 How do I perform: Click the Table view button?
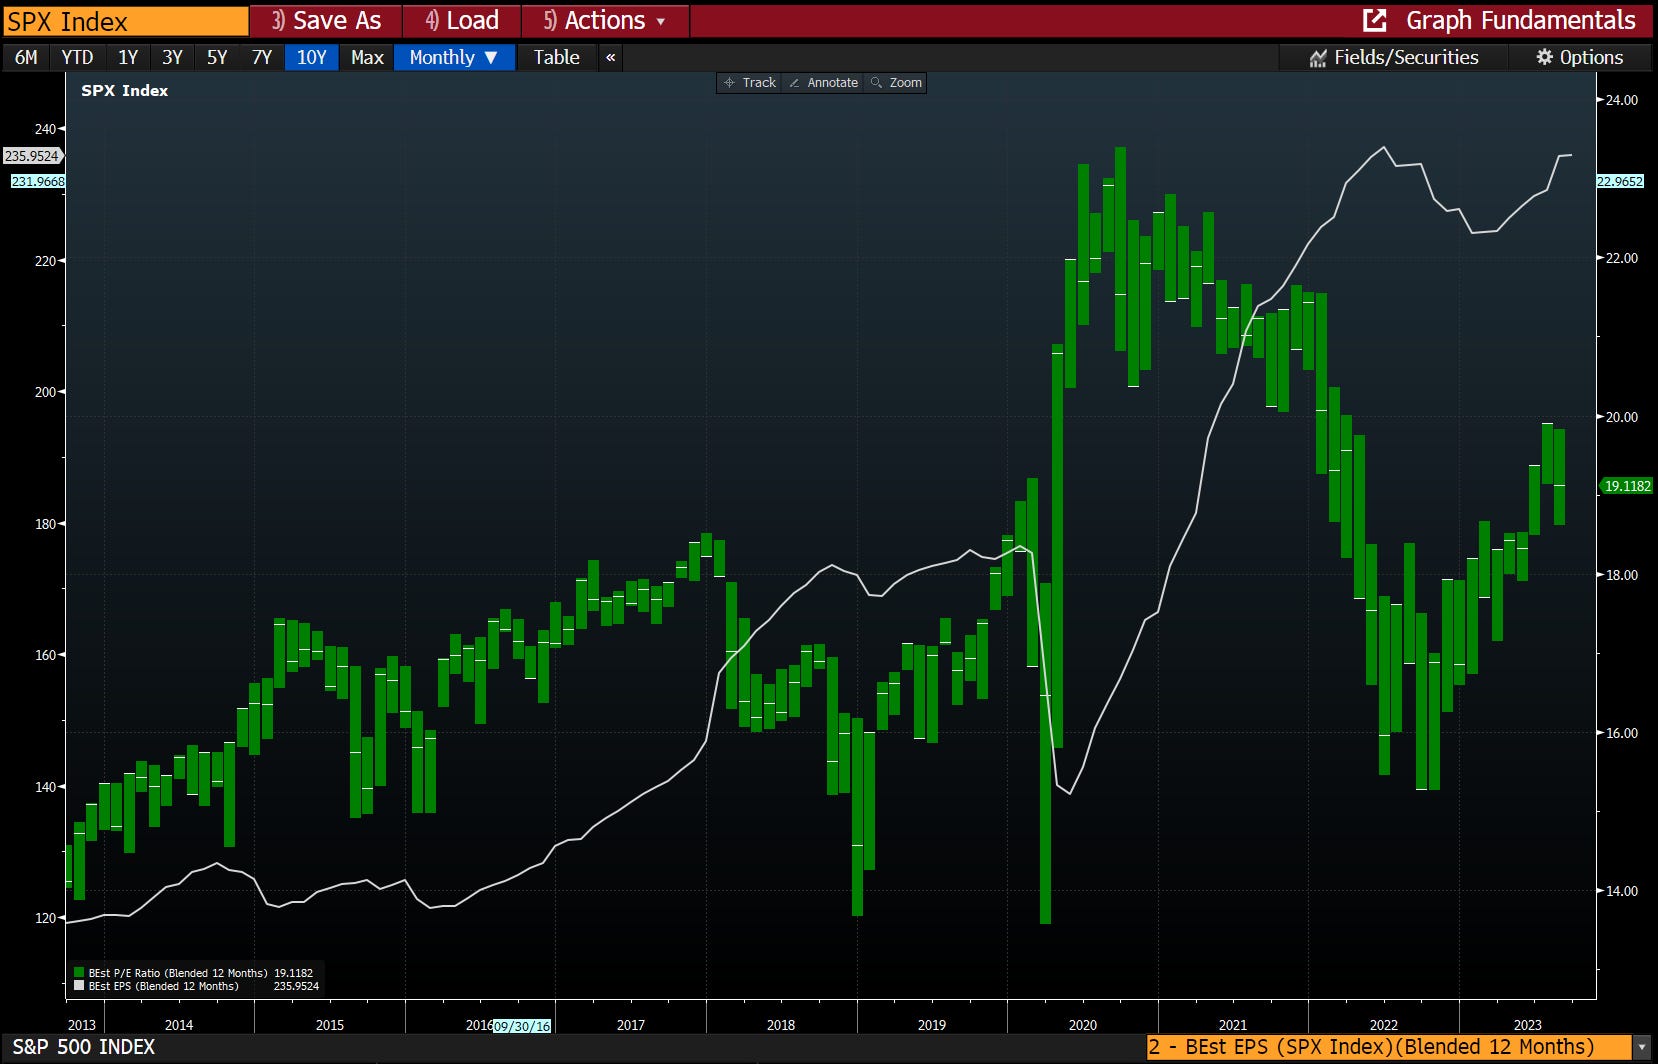[556, 57]
